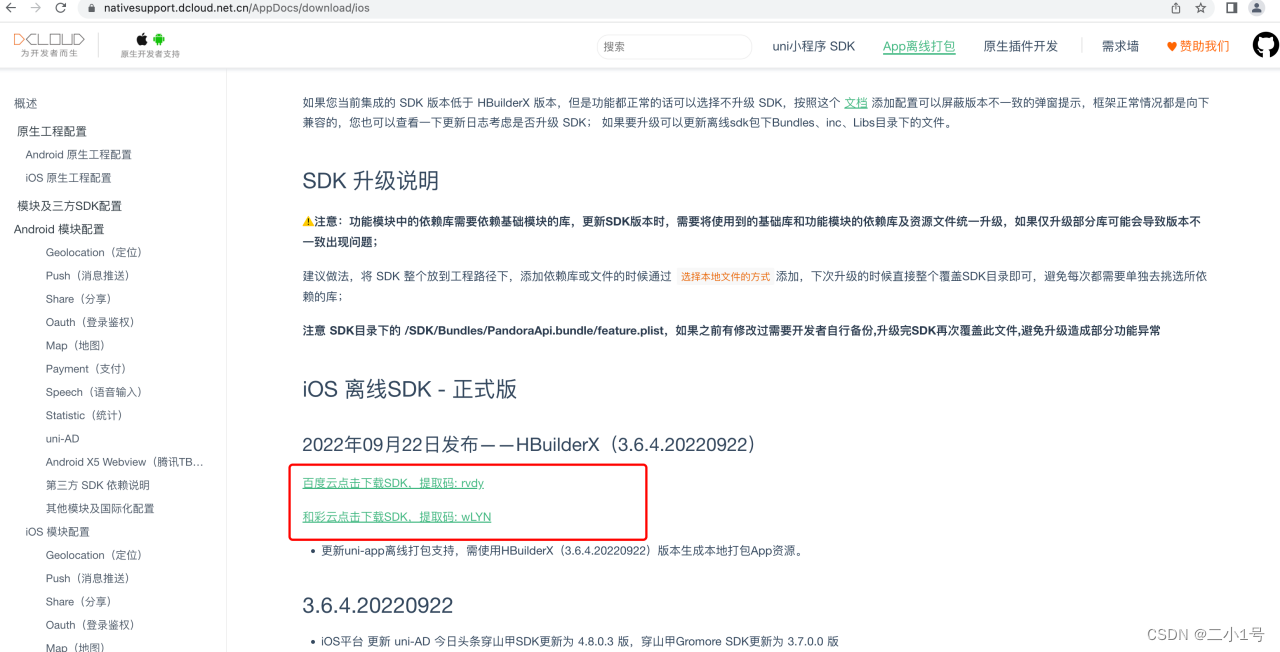
Task: Click the lock icon in the address bar
Action: coord(91,8)
